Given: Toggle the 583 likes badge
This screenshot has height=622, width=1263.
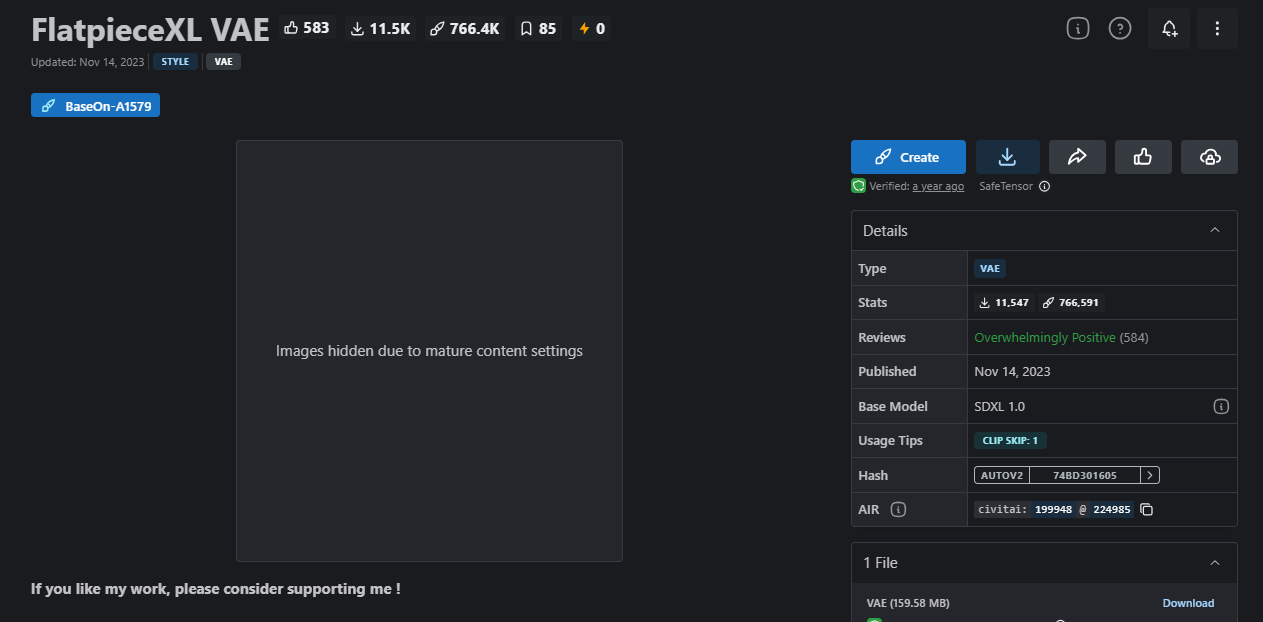Looking at the screenshot, I should [307, 28].
